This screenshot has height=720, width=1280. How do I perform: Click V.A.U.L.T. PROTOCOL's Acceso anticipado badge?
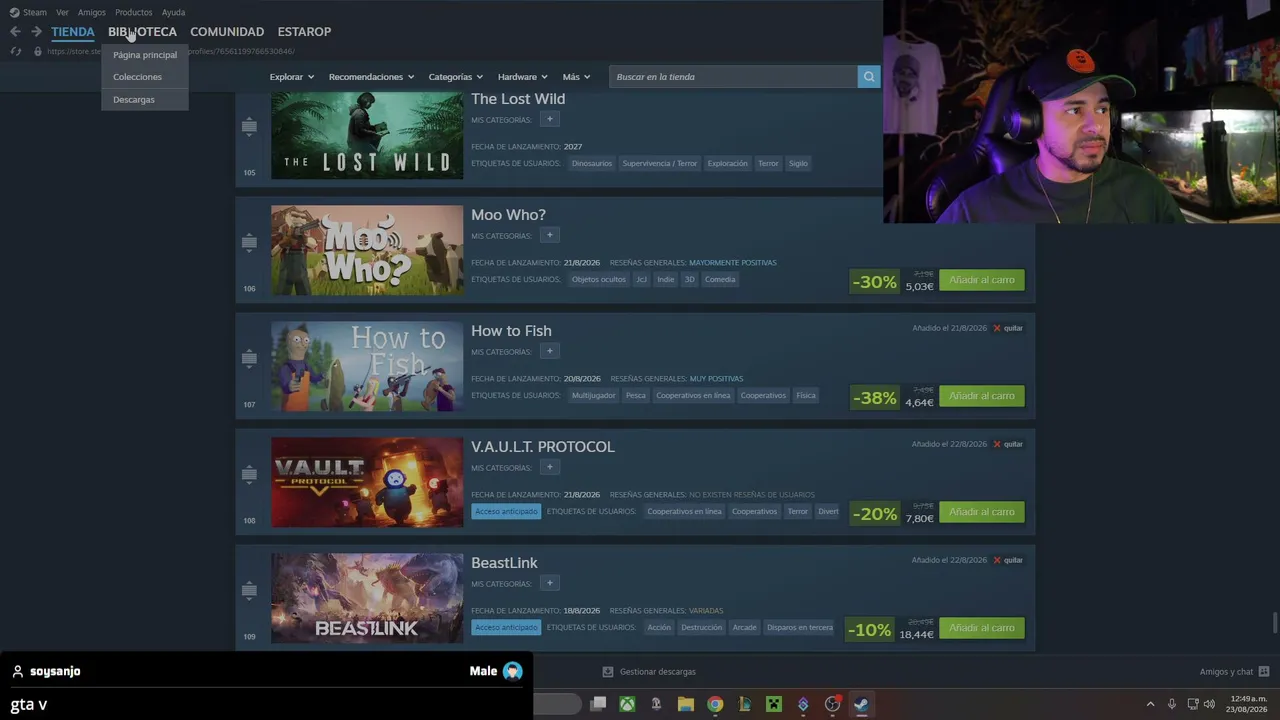click(x=506, y=512)
